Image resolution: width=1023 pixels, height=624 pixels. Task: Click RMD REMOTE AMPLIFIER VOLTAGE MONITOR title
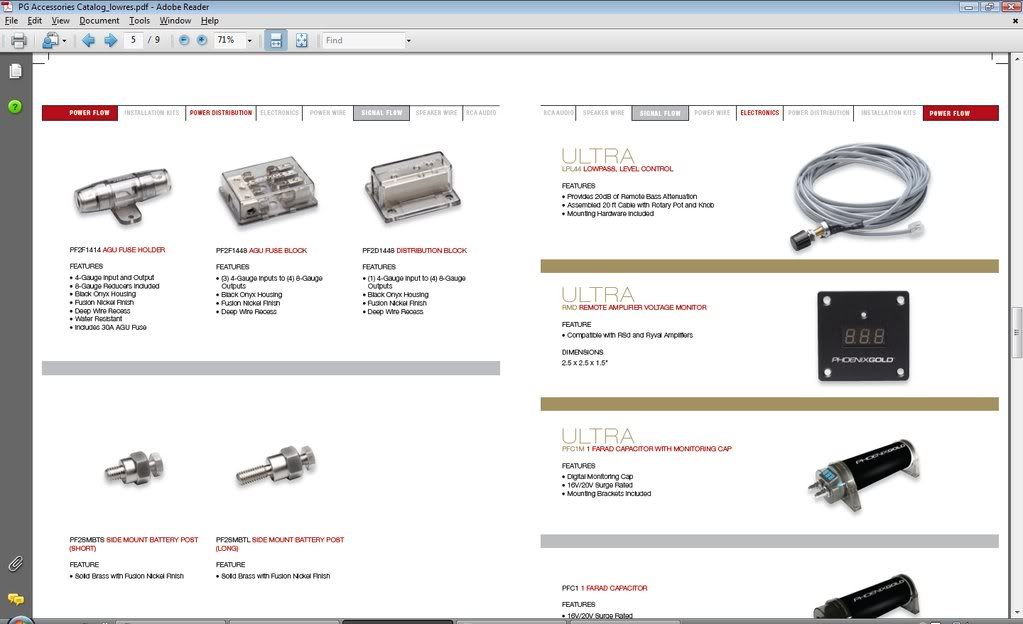634,307
